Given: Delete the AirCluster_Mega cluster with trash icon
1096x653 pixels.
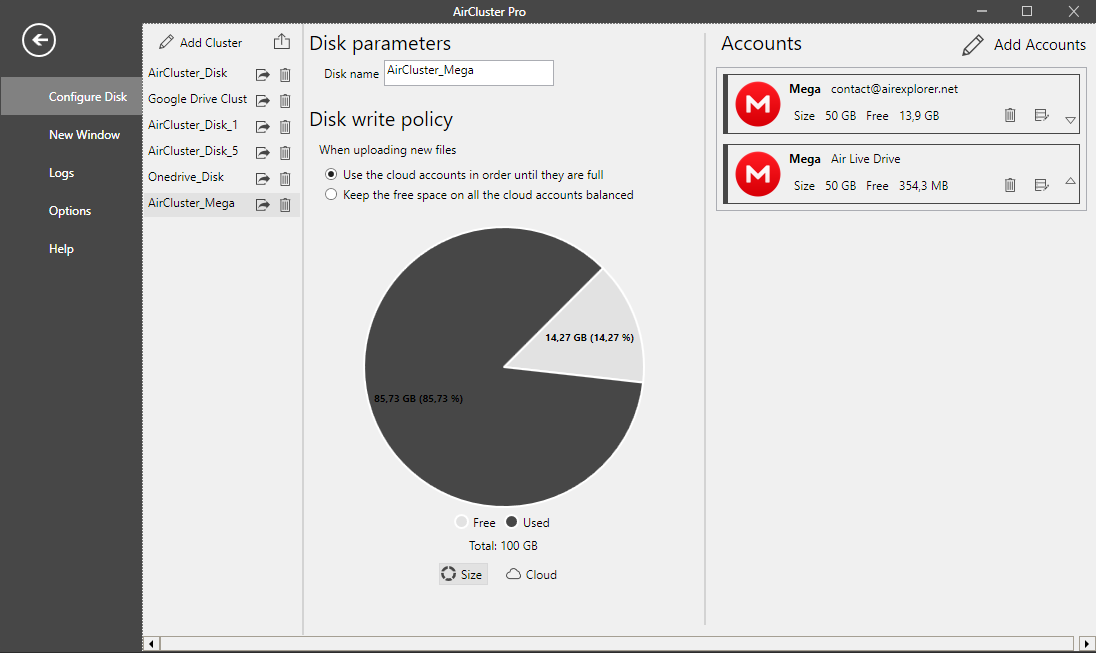Looking at the screenshot, I should (x=285, y=205).
